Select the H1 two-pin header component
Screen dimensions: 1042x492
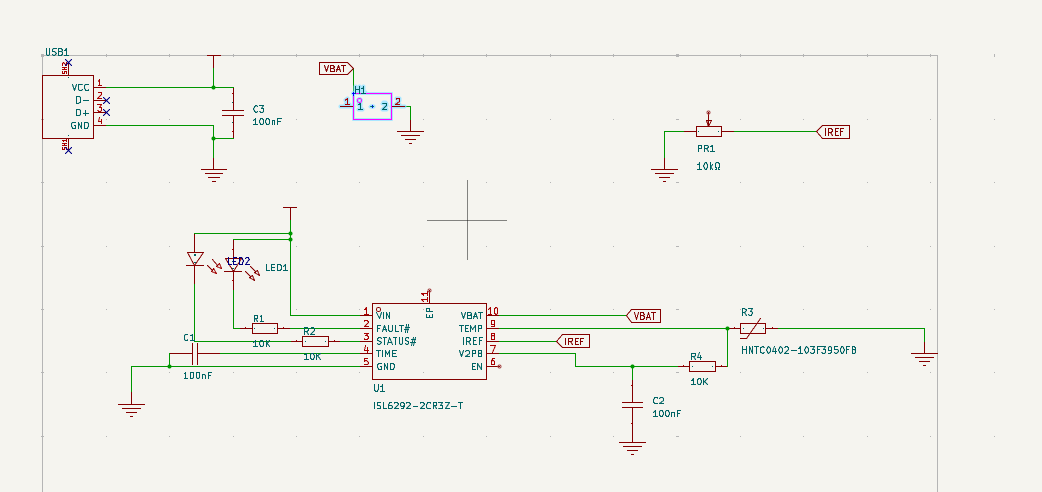coord(372,105)
